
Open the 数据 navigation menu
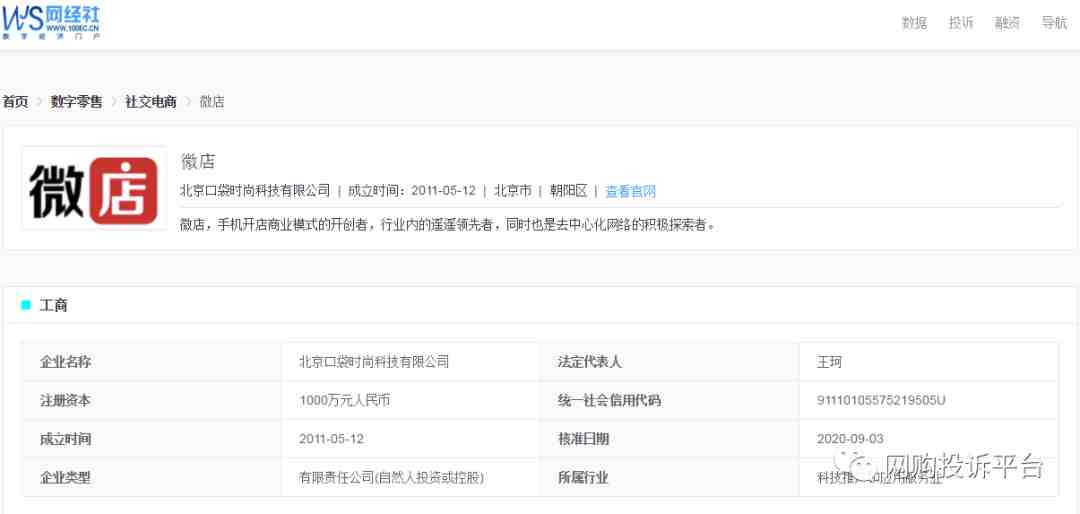click(914, 23)
